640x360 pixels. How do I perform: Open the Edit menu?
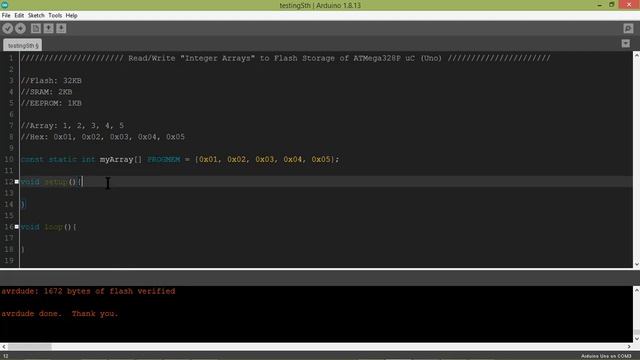[19, 16]
